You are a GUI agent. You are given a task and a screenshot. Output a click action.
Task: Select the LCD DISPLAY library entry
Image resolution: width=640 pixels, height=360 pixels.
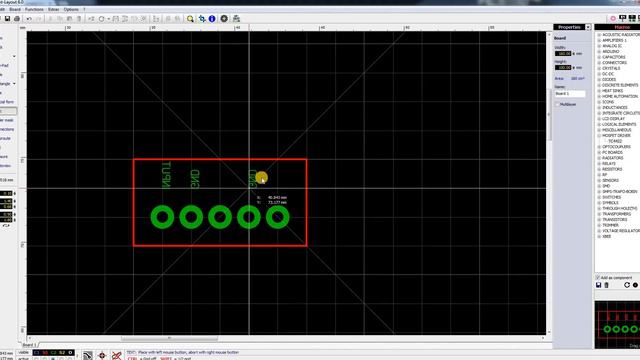pos(613,119)
